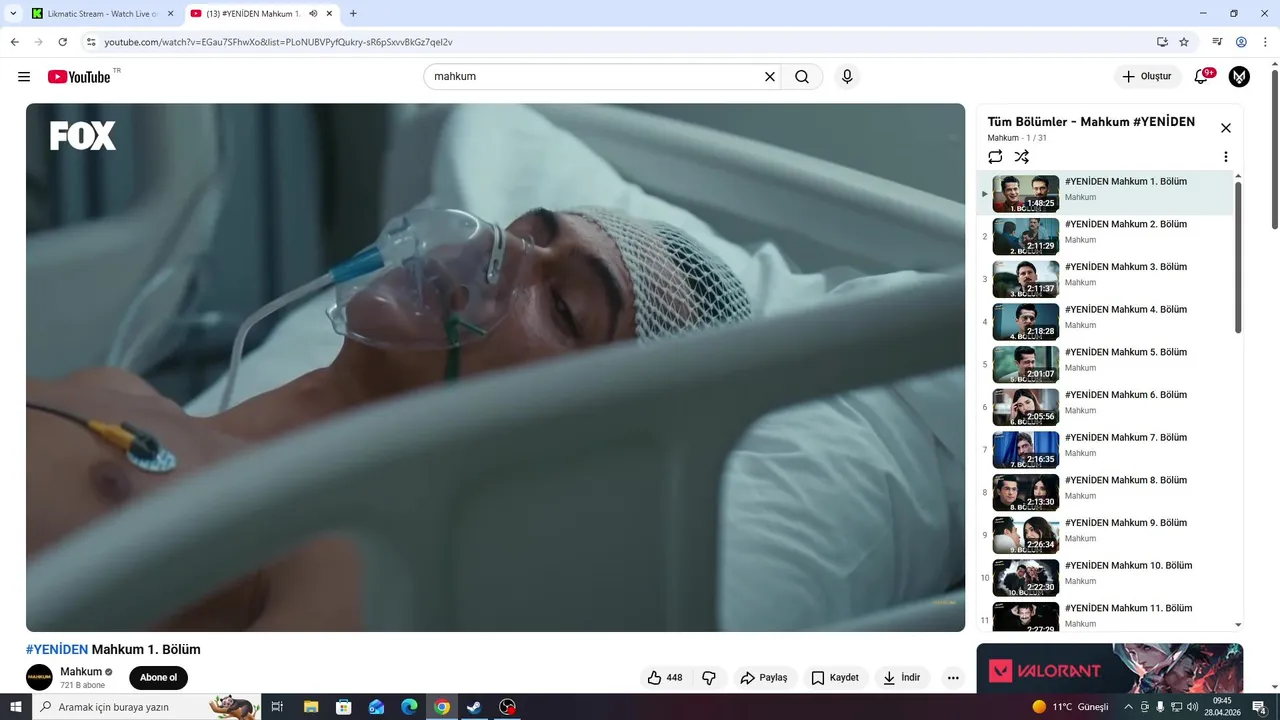
Task: Play #YENİDEN Mahkum 6. Bölüm title
Action: 1126,395
